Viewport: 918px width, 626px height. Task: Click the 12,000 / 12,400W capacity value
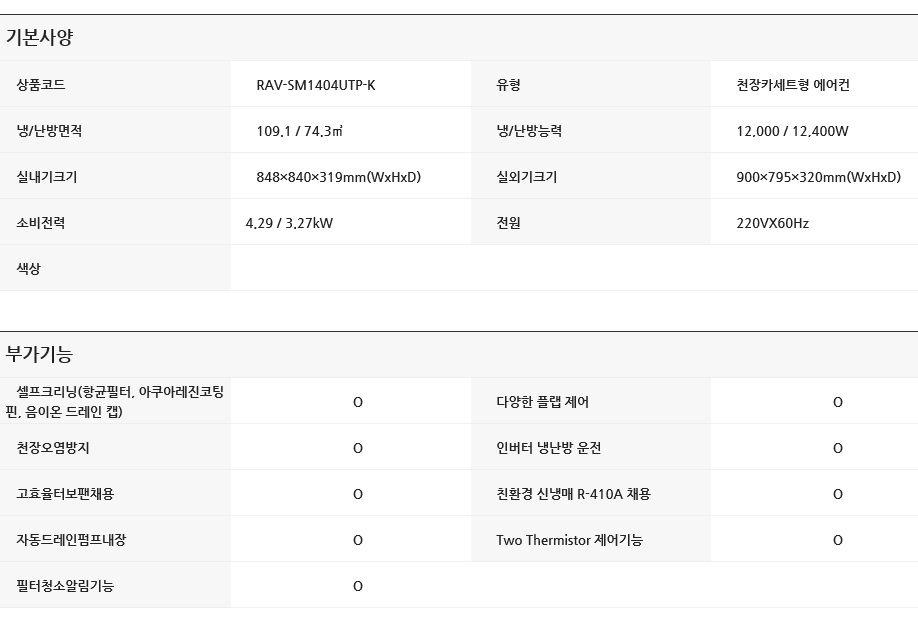792,131
